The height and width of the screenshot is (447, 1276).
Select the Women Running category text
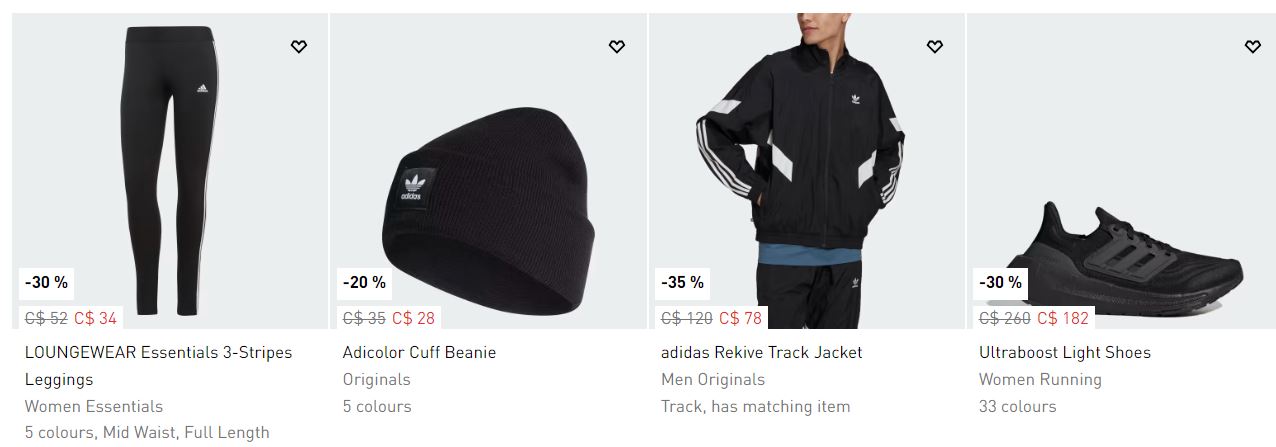[1040, 379]
